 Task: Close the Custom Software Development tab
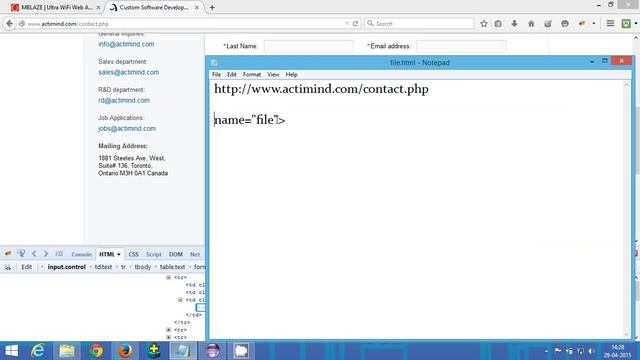[197, 7]
